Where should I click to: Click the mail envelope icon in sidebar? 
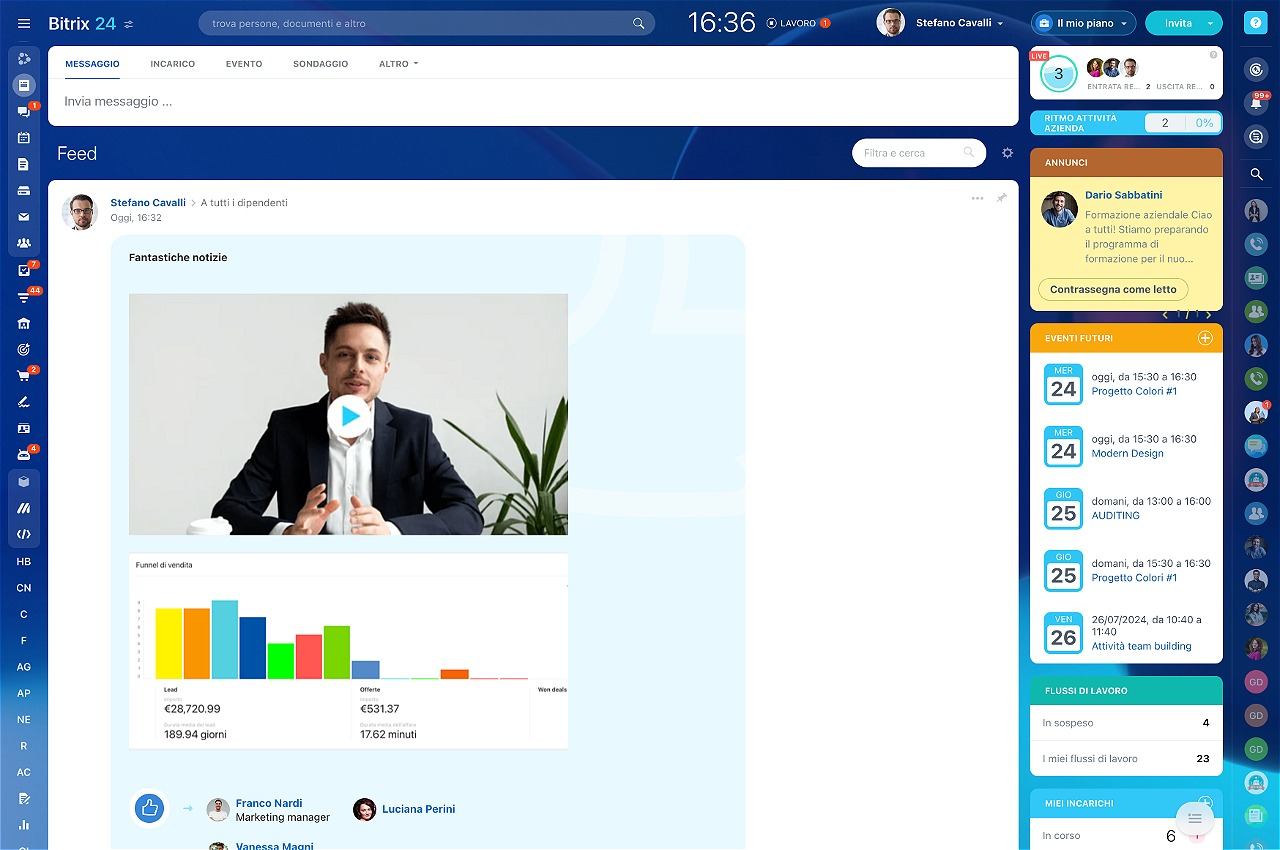(24, 217)
